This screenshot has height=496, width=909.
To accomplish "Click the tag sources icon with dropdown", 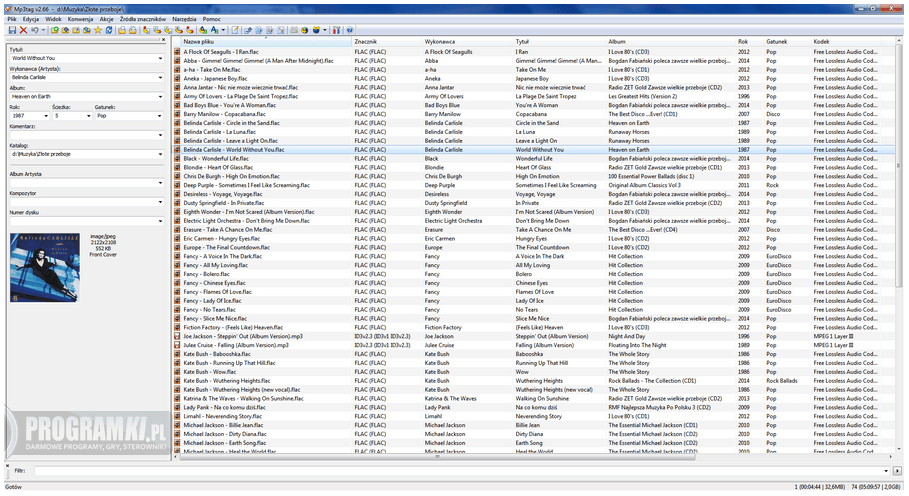I will click(317, 30).
